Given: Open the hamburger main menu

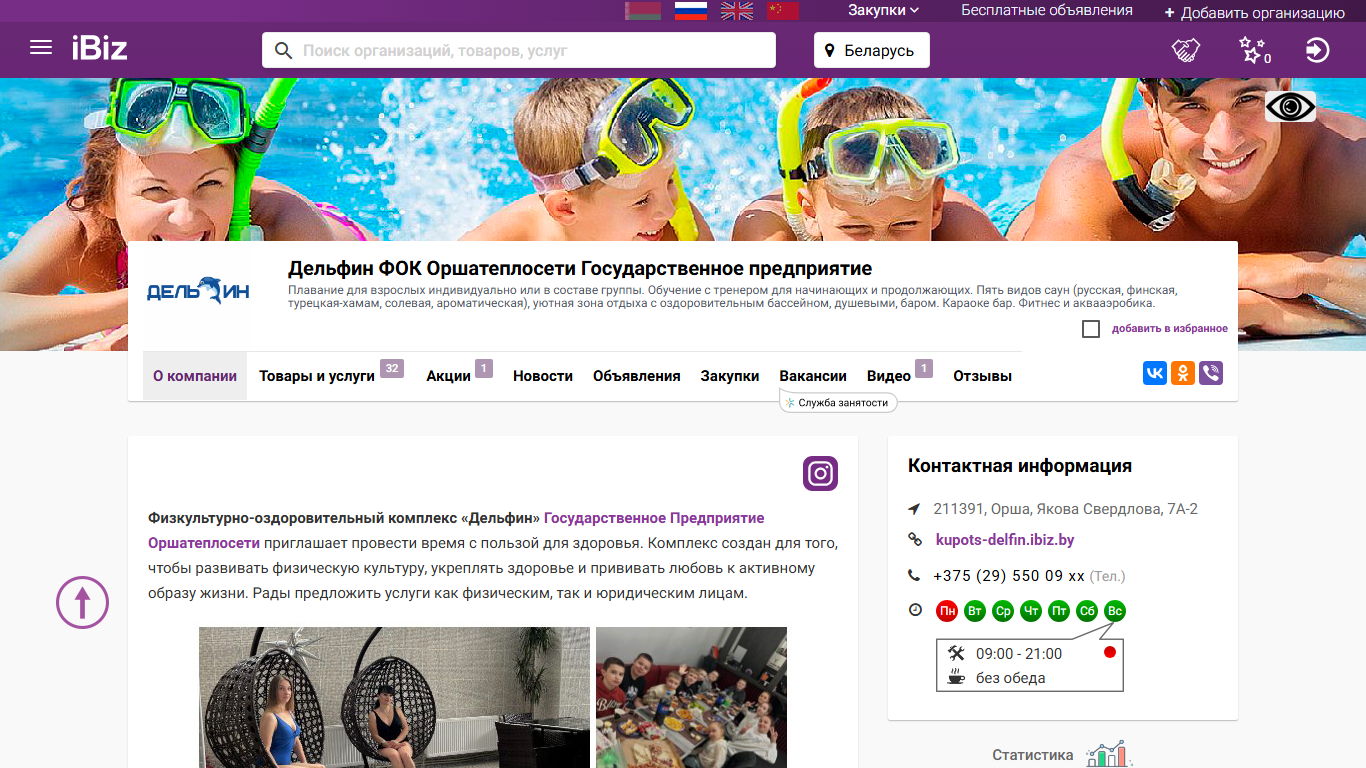Looking at the screenshot, I should tap(41, 48).
